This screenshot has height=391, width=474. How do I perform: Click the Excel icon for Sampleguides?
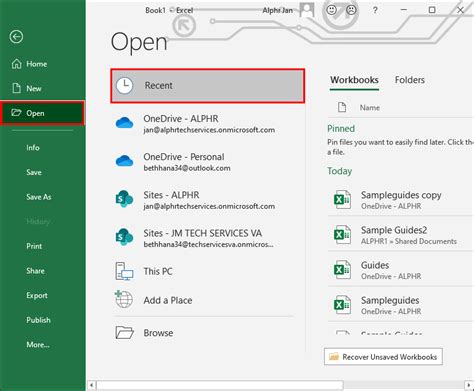point(342,305)
